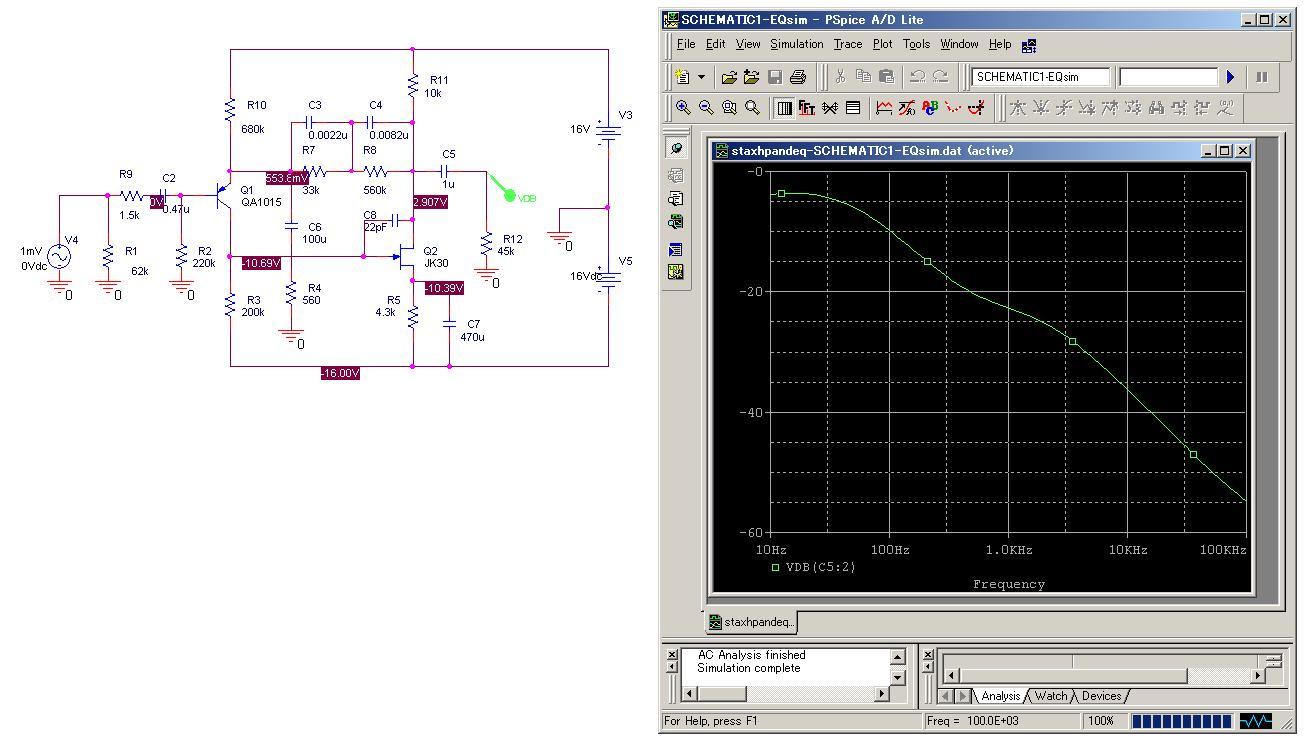Click the VDB(C5:2) trace legend label
This screenshot has height=745, width=1311.
click(820, 567)
